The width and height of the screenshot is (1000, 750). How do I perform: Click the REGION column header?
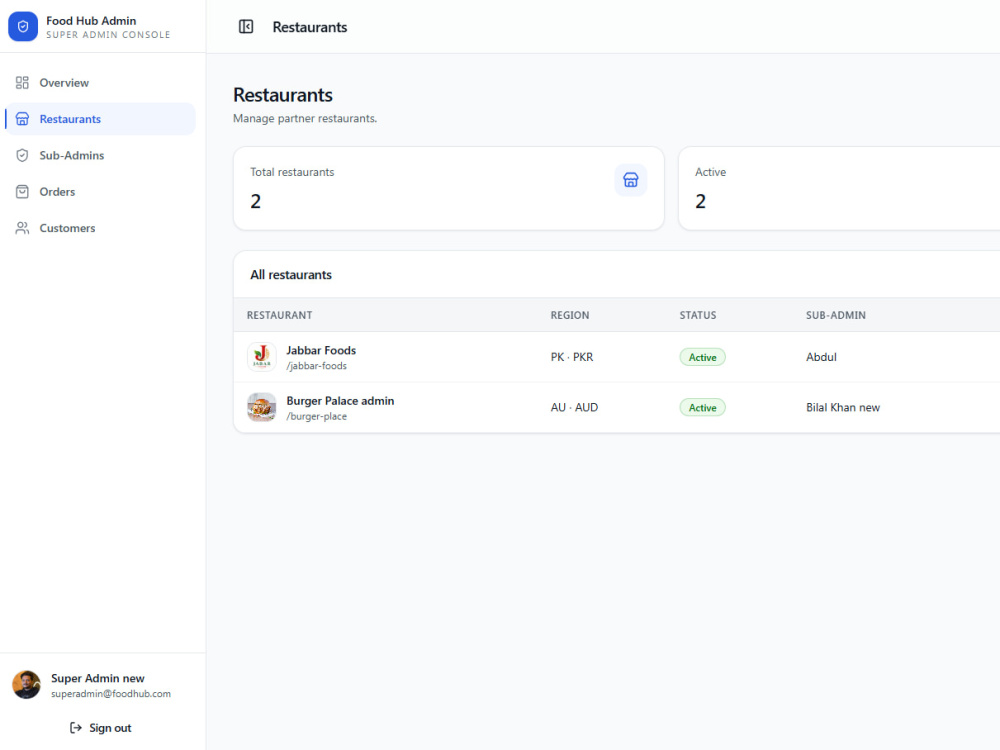pos(570,315)
